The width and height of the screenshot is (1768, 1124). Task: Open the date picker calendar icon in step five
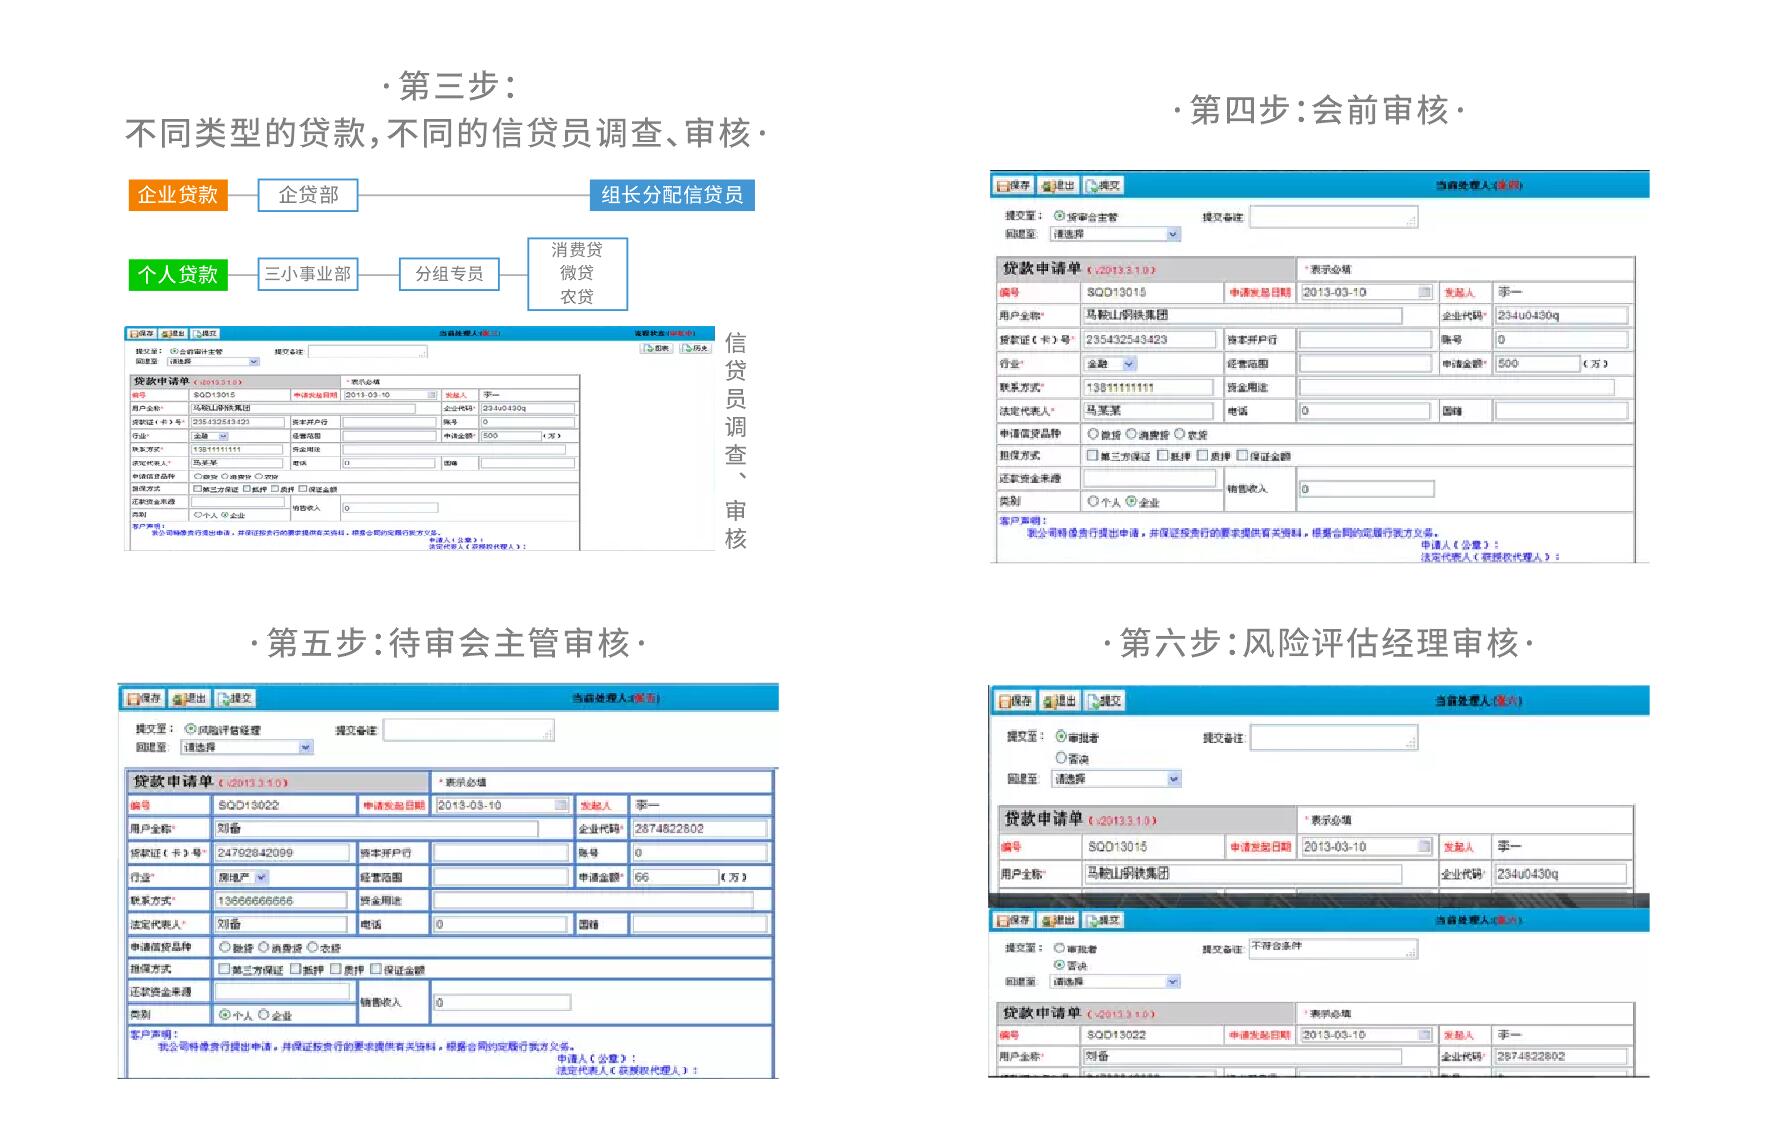pos(560,805)
